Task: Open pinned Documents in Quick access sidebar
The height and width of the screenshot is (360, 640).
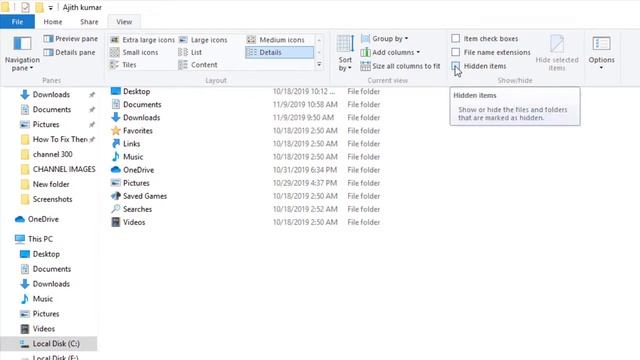Action: [52, 109]
